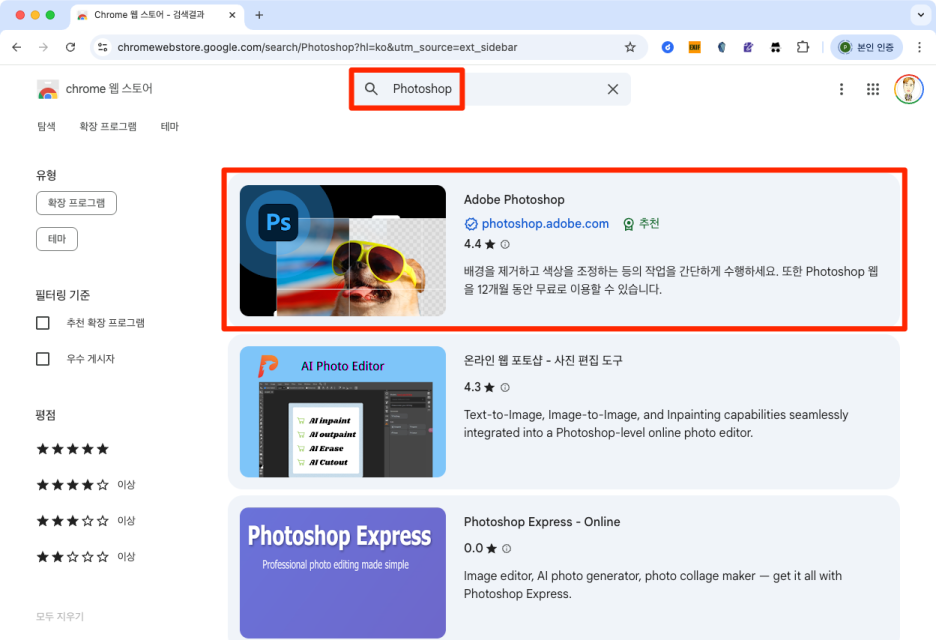Click the chrome 웹 스토어 logo
Image resolution: width=936 pixels, height=640 pixels.
coord(94,89)
